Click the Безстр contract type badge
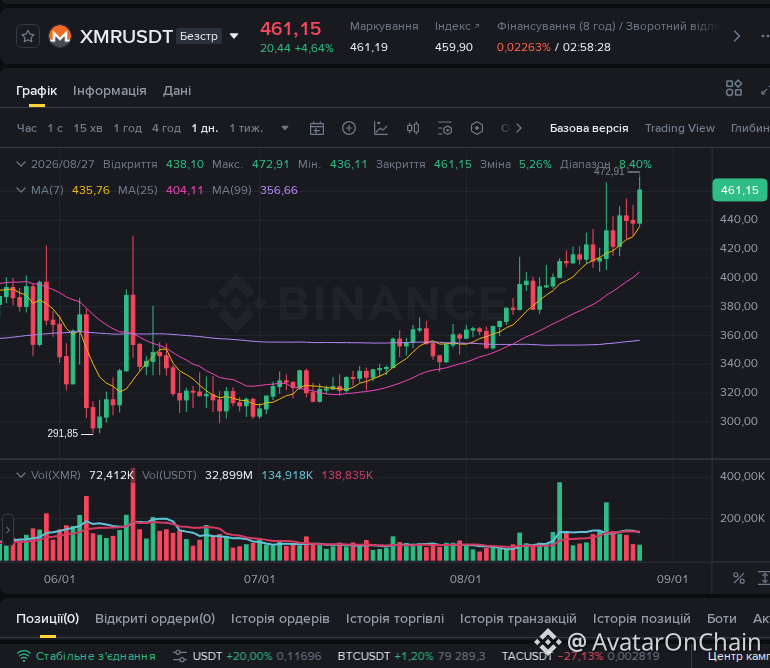Viewport: 770px width, 668px height. coord(198,36)
